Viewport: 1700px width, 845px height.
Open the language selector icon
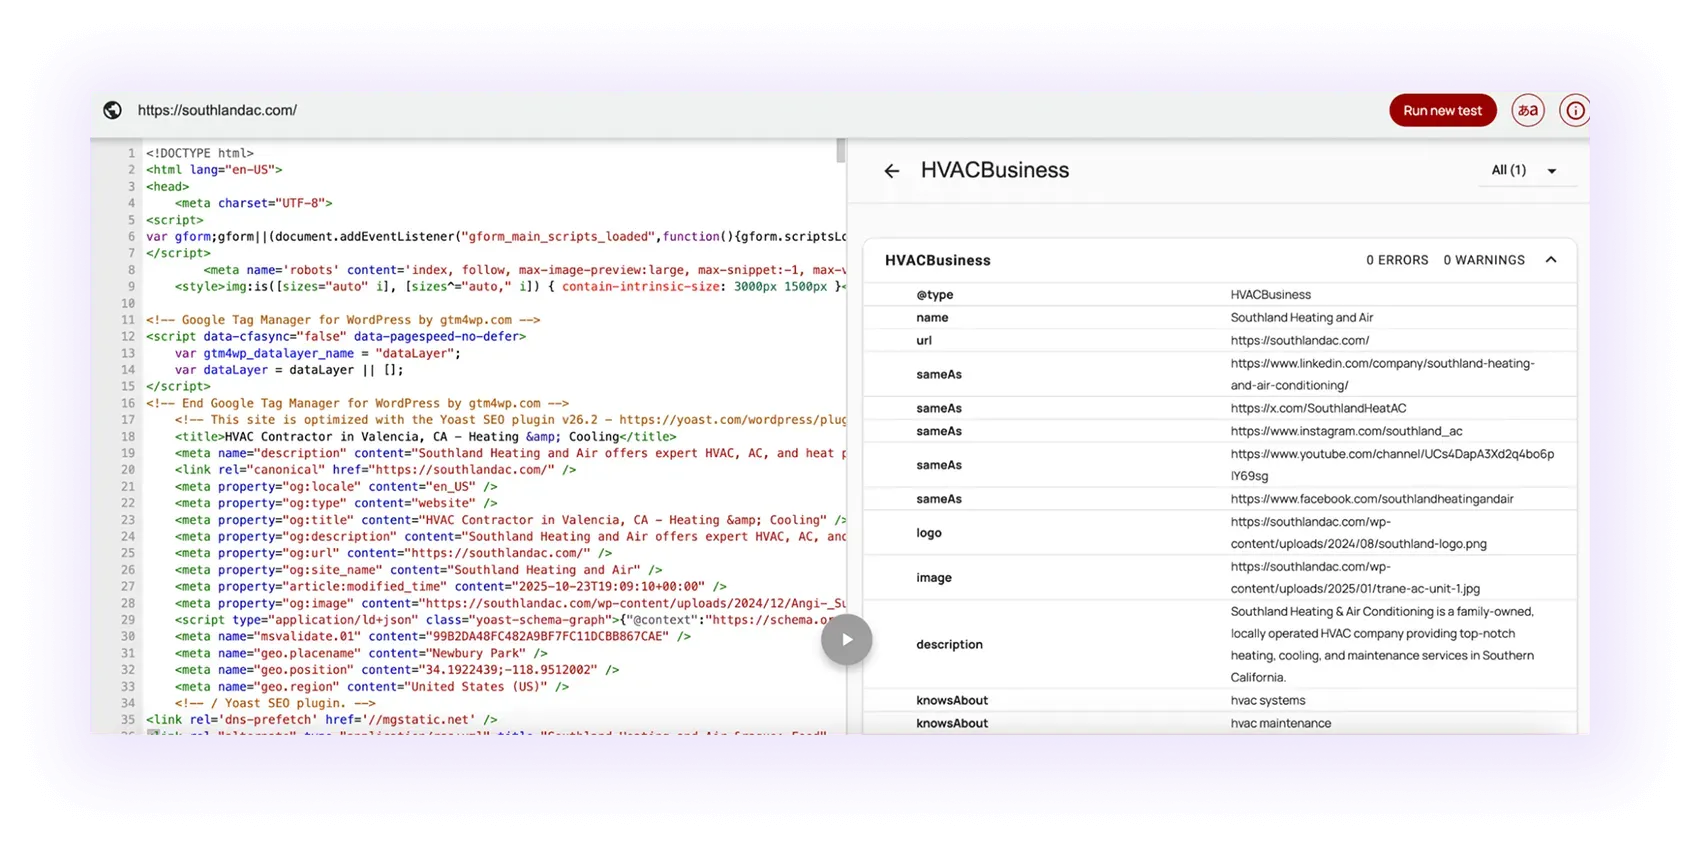(x=1527, y=110)
